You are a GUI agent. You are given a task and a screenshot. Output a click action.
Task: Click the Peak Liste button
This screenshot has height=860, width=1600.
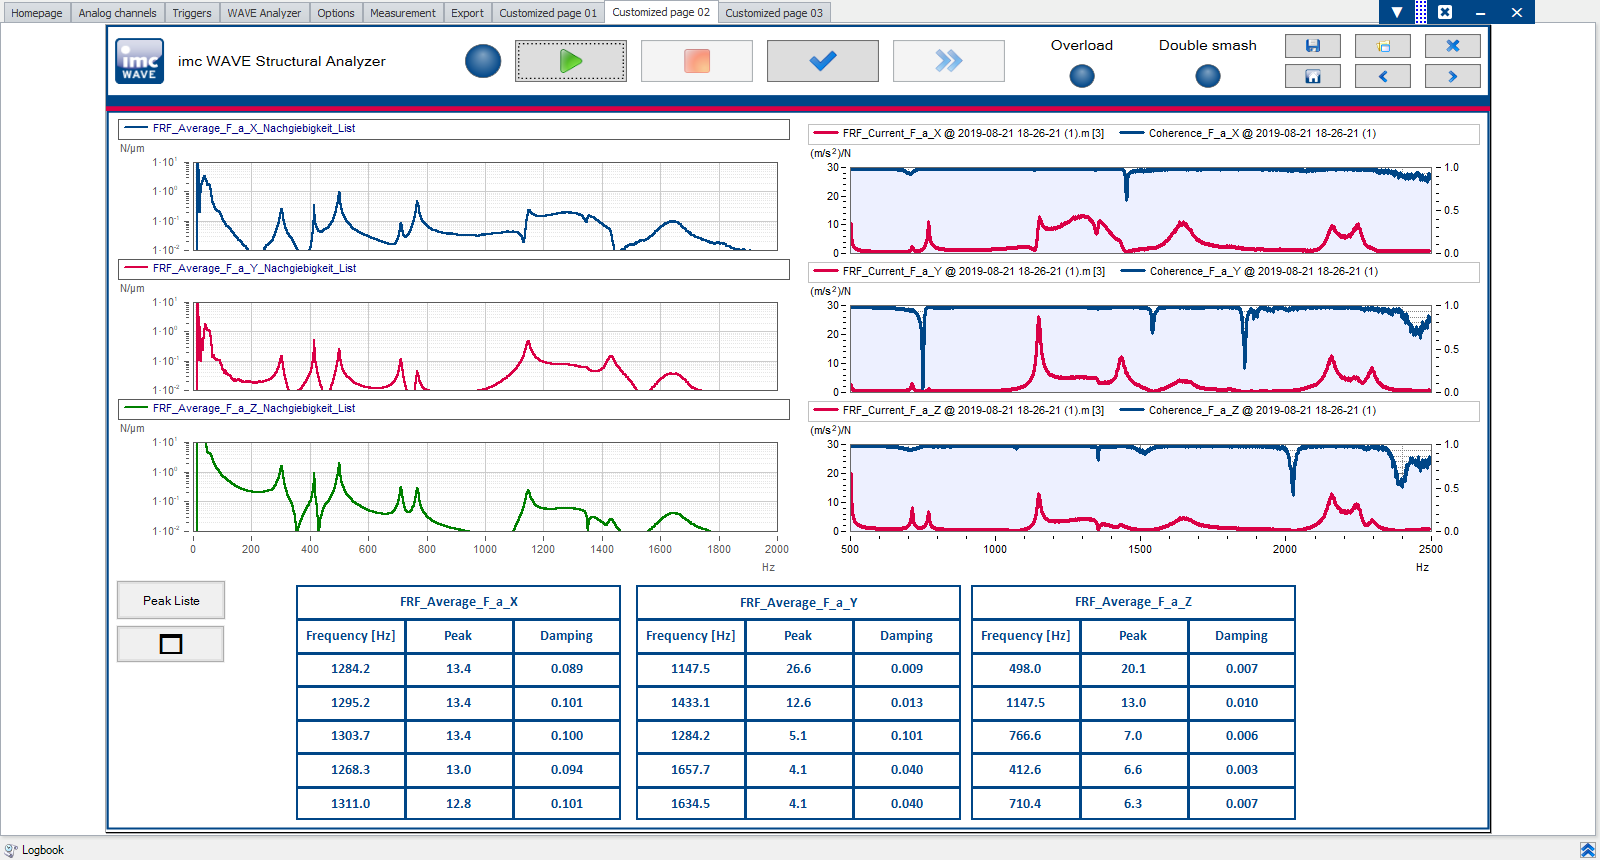point(171,600)
